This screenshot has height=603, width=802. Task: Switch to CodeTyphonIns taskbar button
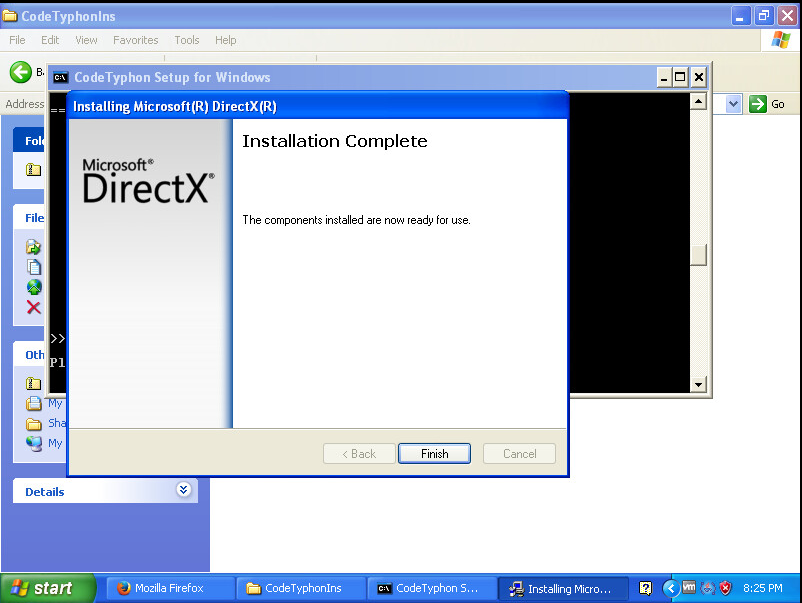coord(302,588)
